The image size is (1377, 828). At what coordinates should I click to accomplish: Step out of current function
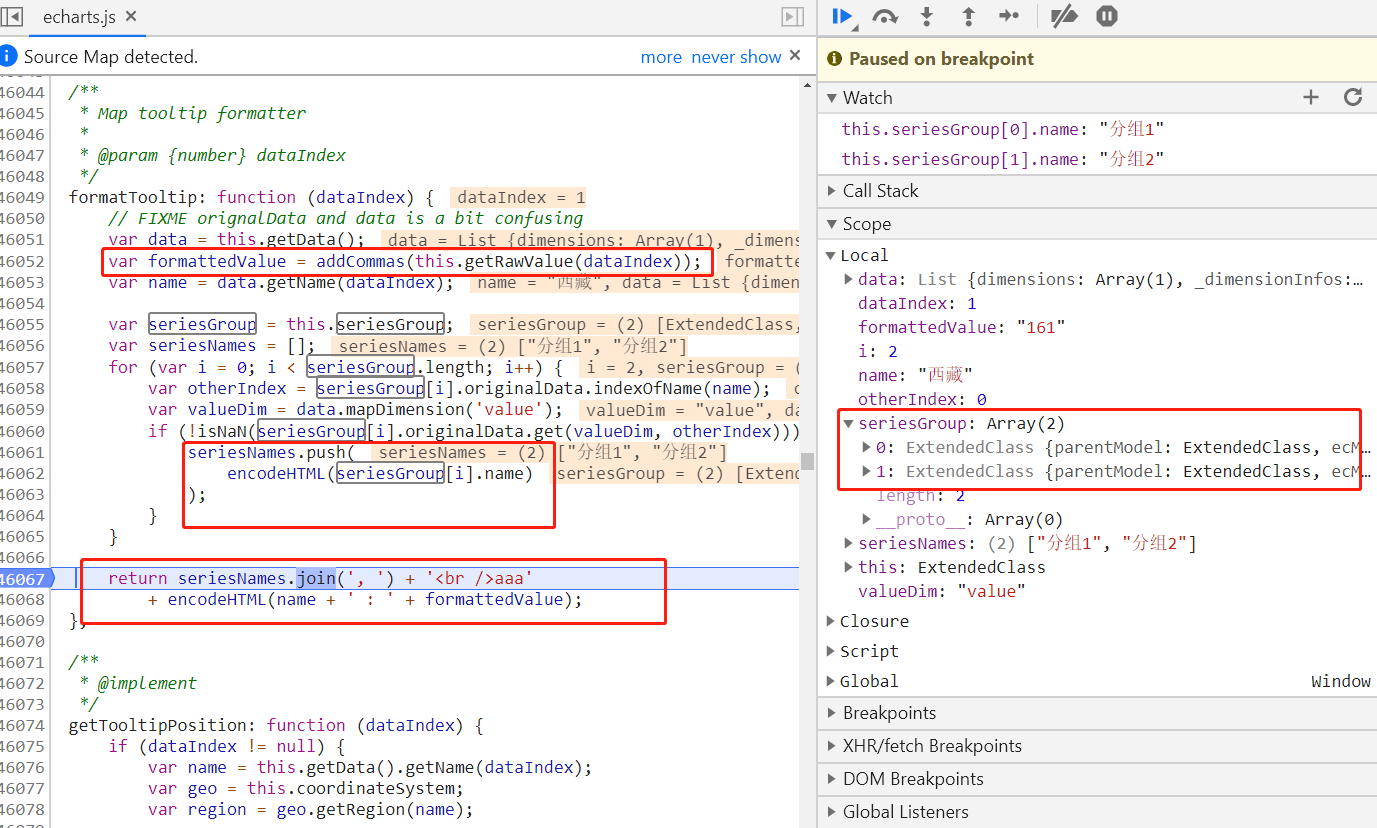[x=968, y=16]
